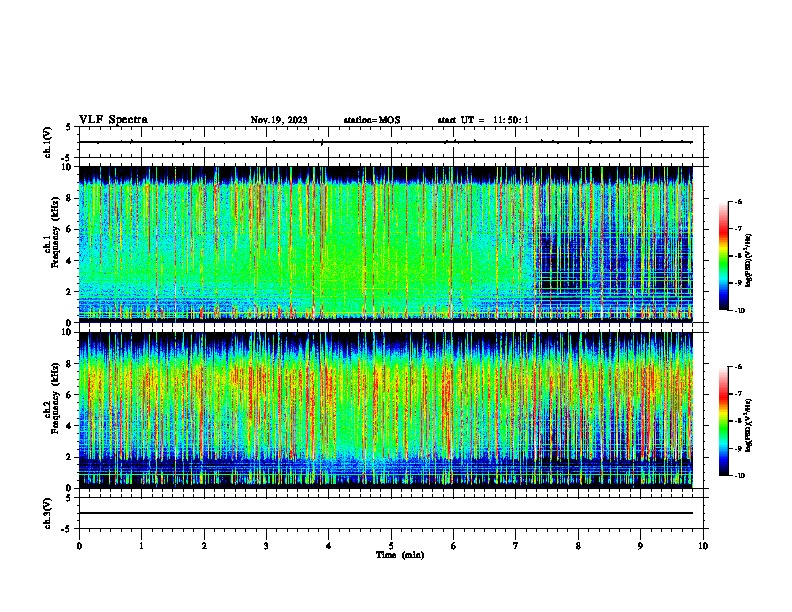
Task: Click the ch.2 PSD color bar
Action: pyautogui.click(x=724, y=421)
